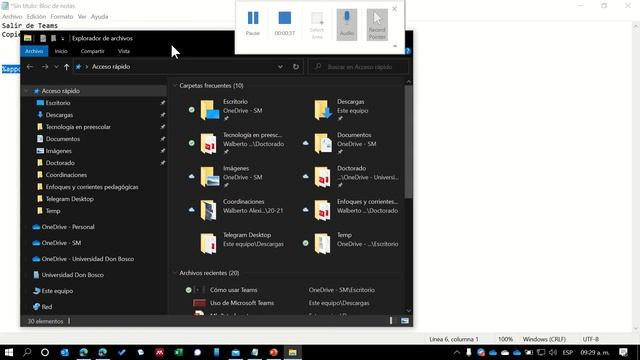Open Archivo menu in Bloc de notas
Viewport: 640px width, 360px height.
pos(12,16)
